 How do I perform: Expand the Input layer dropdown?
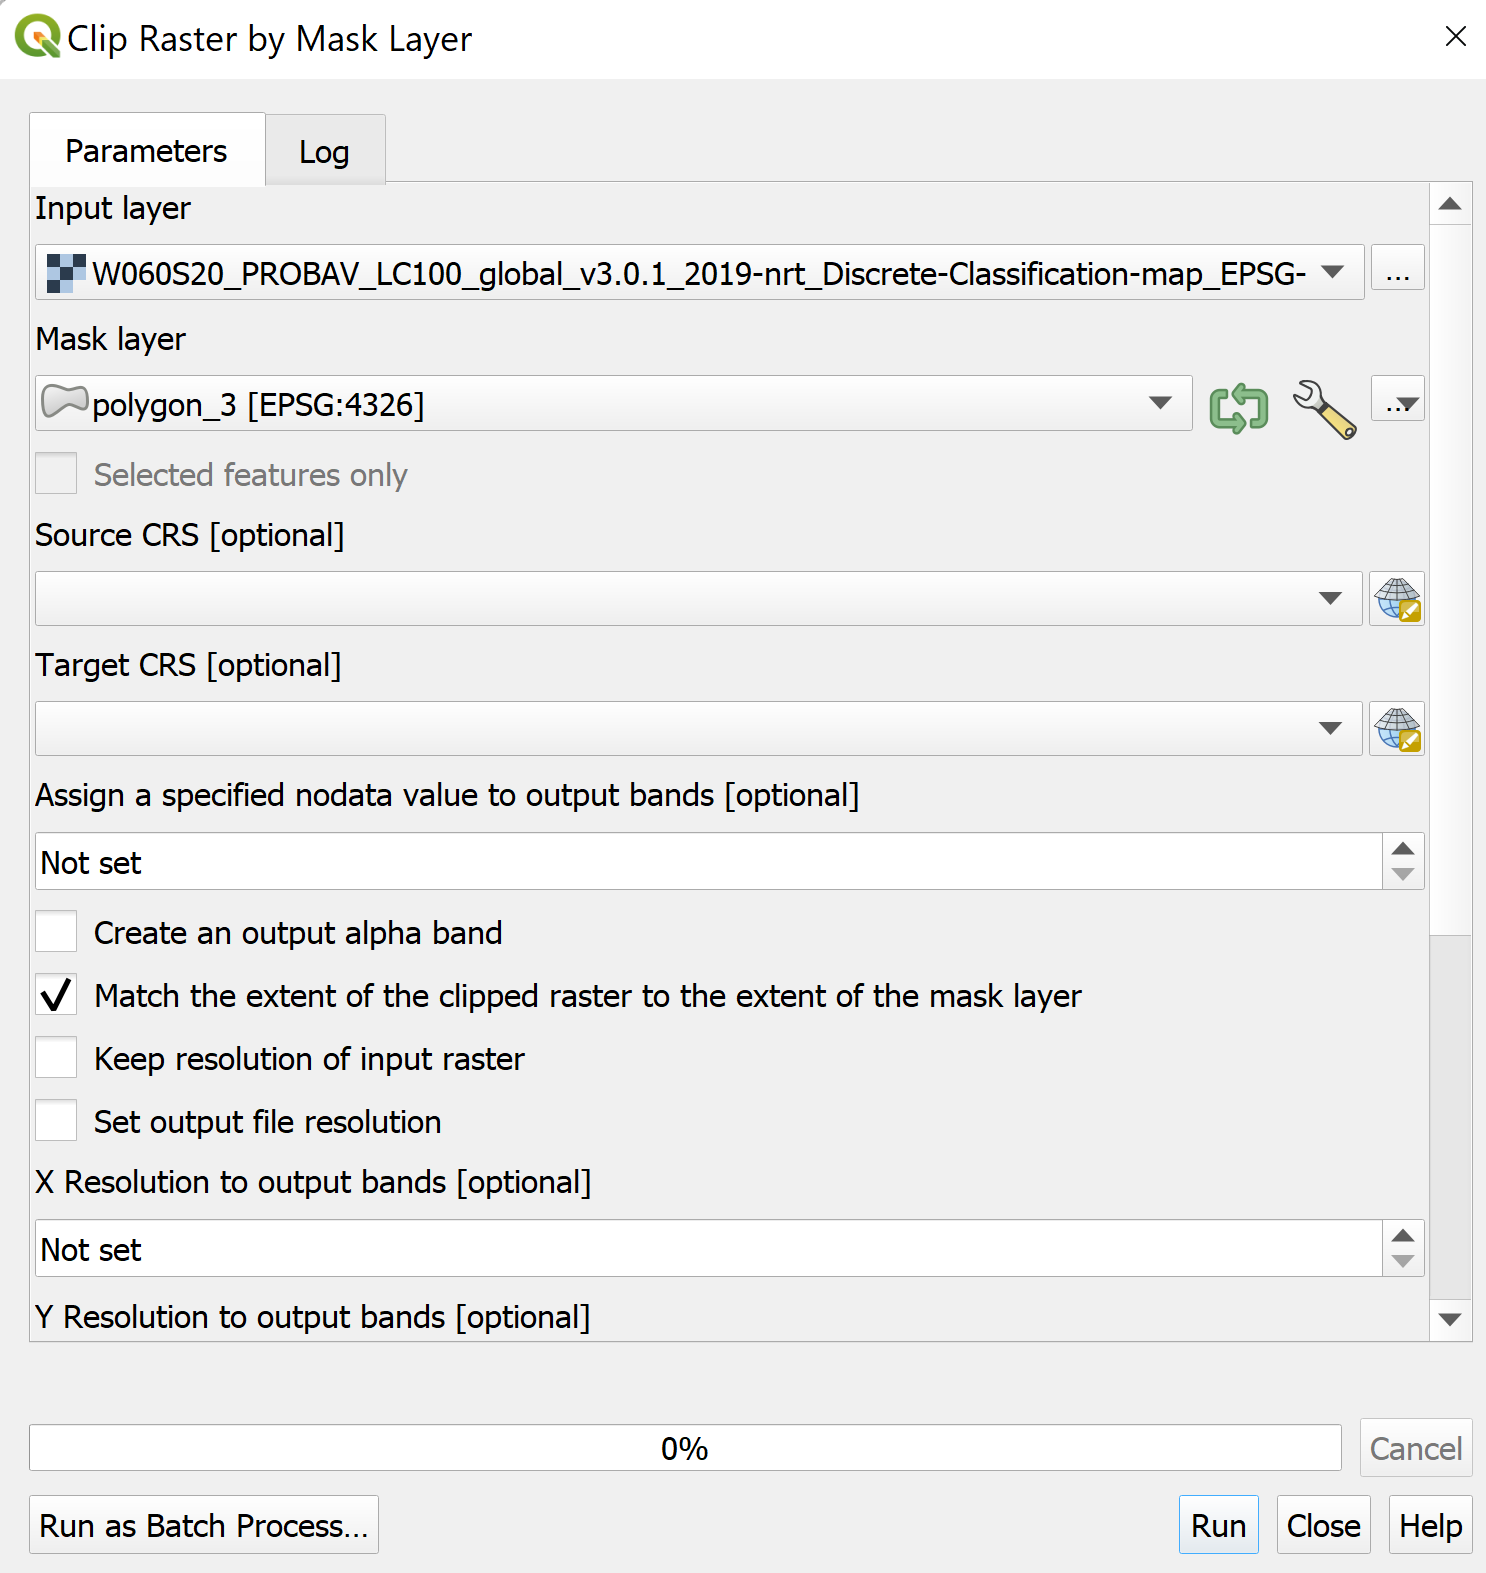click(x=1332, y=272)
